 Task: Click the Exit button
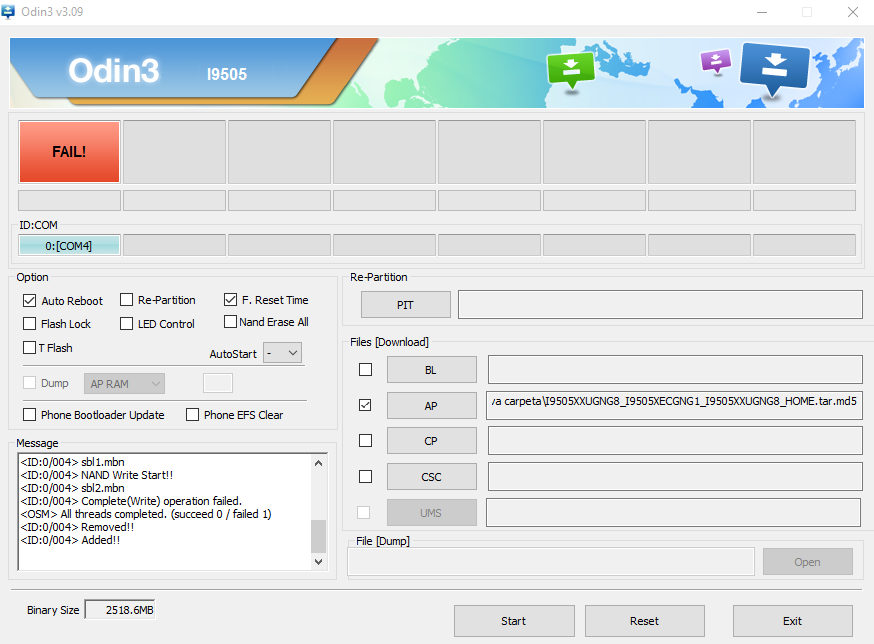[793, 621]
